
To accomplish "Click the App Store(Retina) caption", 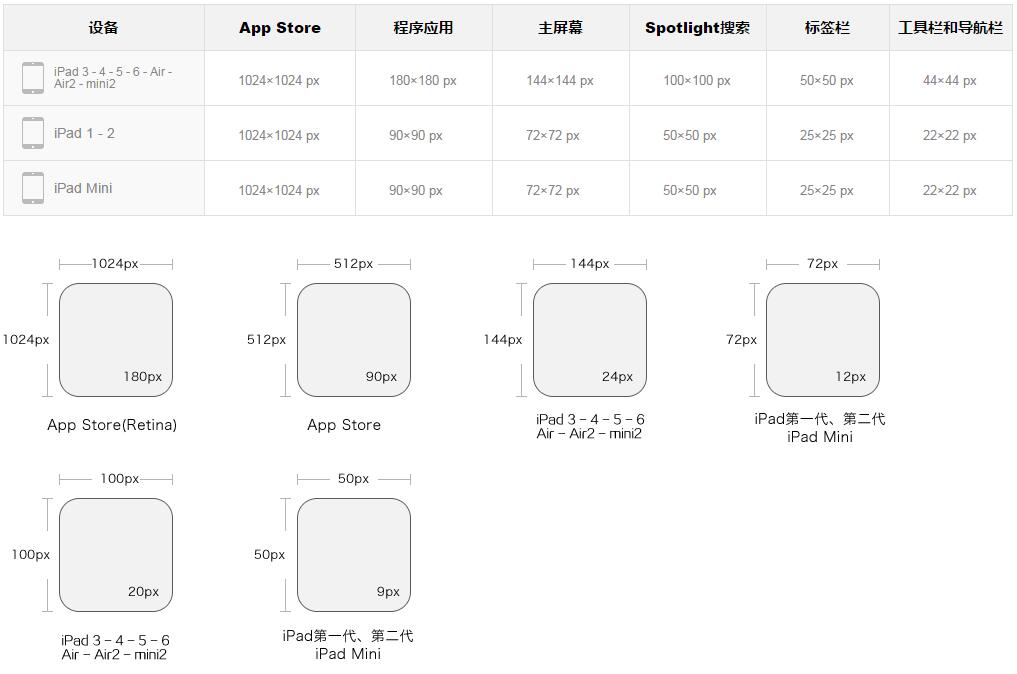I will [112, 425].
